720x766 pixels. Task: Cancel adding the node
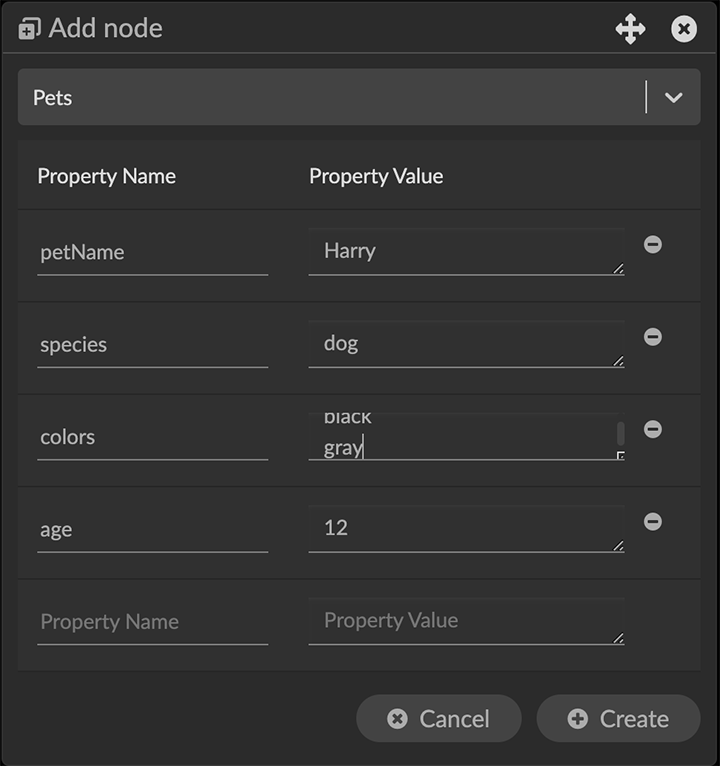click(x=439, y=719)
